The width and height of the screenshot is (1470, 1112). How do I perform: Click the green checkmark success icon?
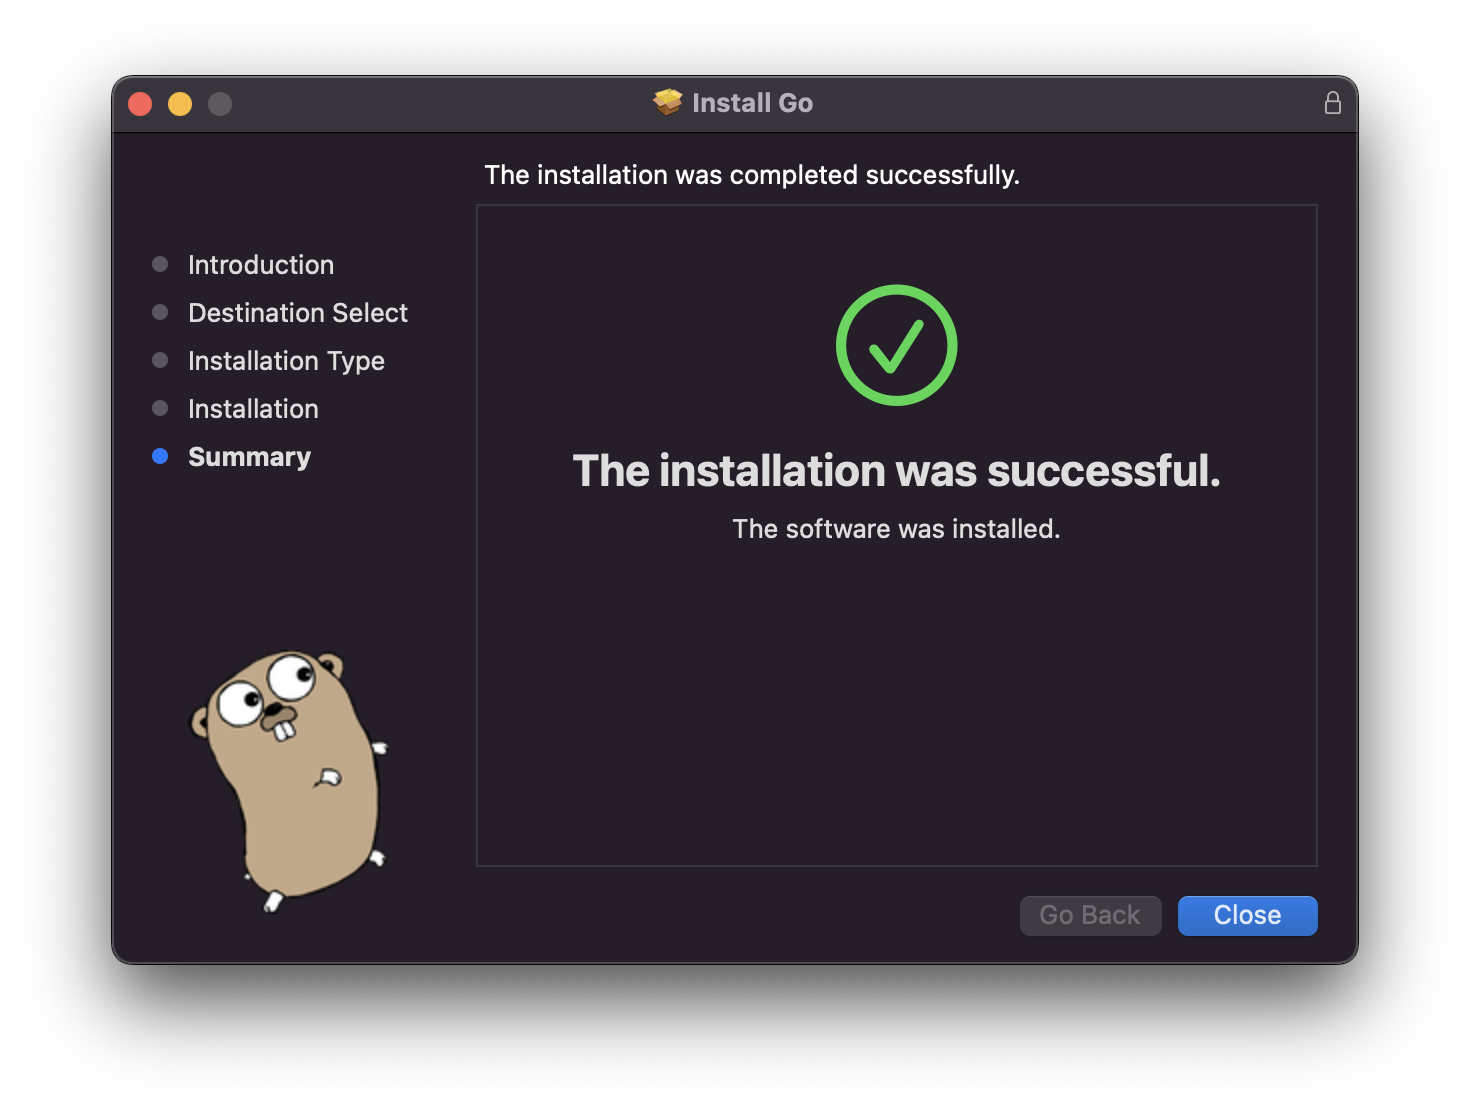coord(896,345)
